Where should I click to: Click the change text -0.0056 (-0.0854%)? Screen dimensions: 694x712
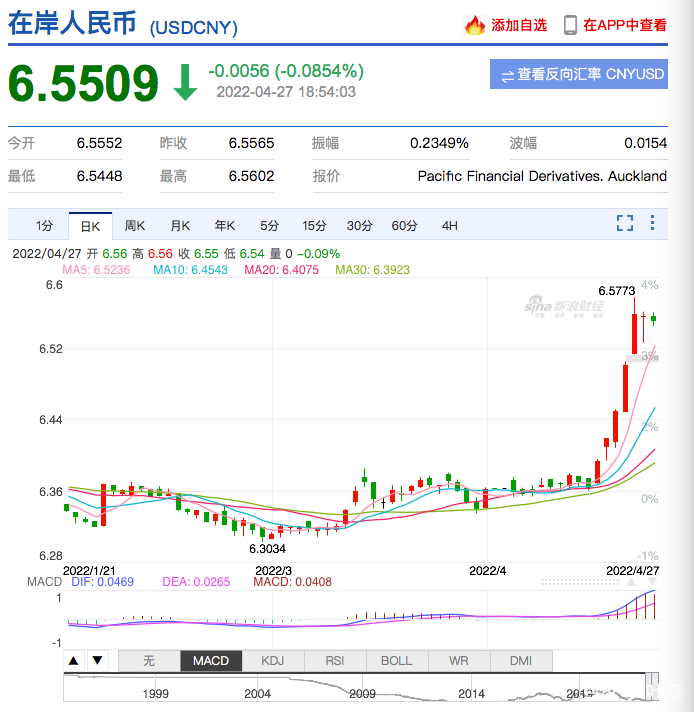[286, 71]
